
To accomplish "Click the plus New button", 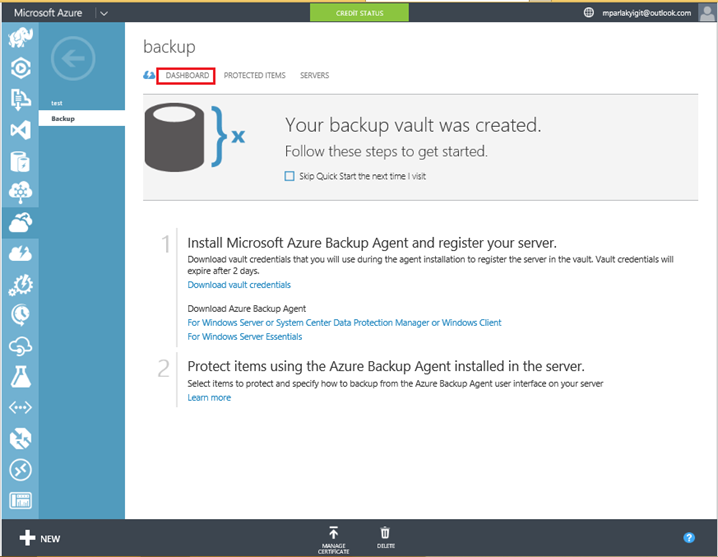I will pos(40,538).
